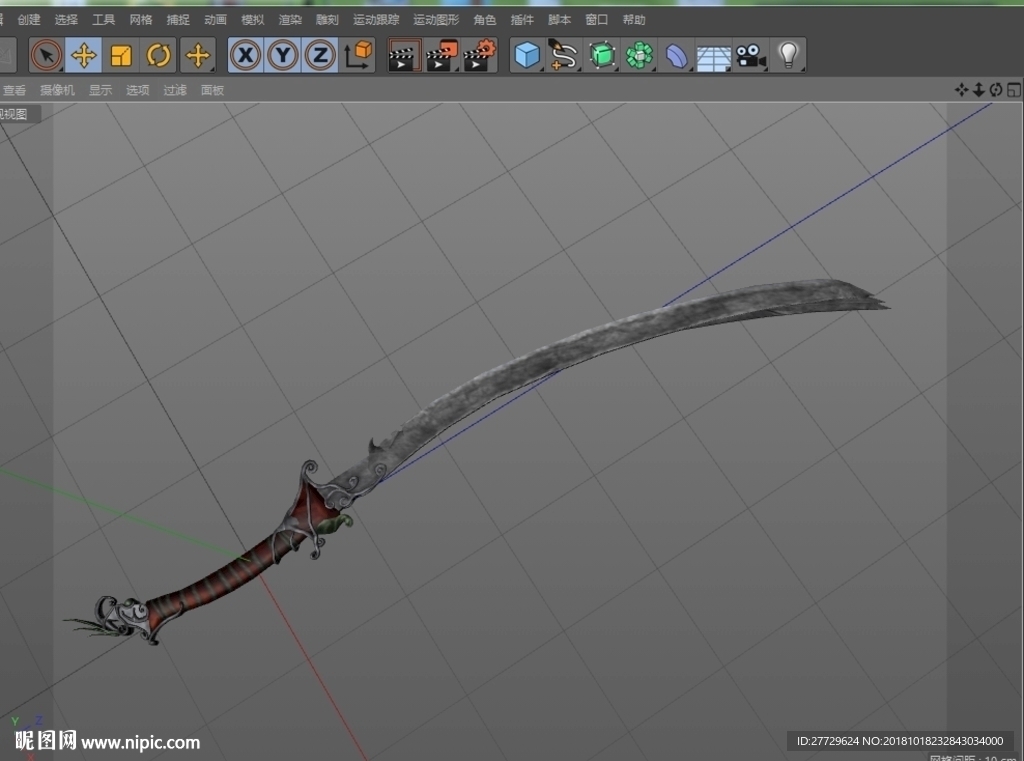1024x761 pixels.
Task: Switch the coordinate system icon
Action: [x=357, y=55]
